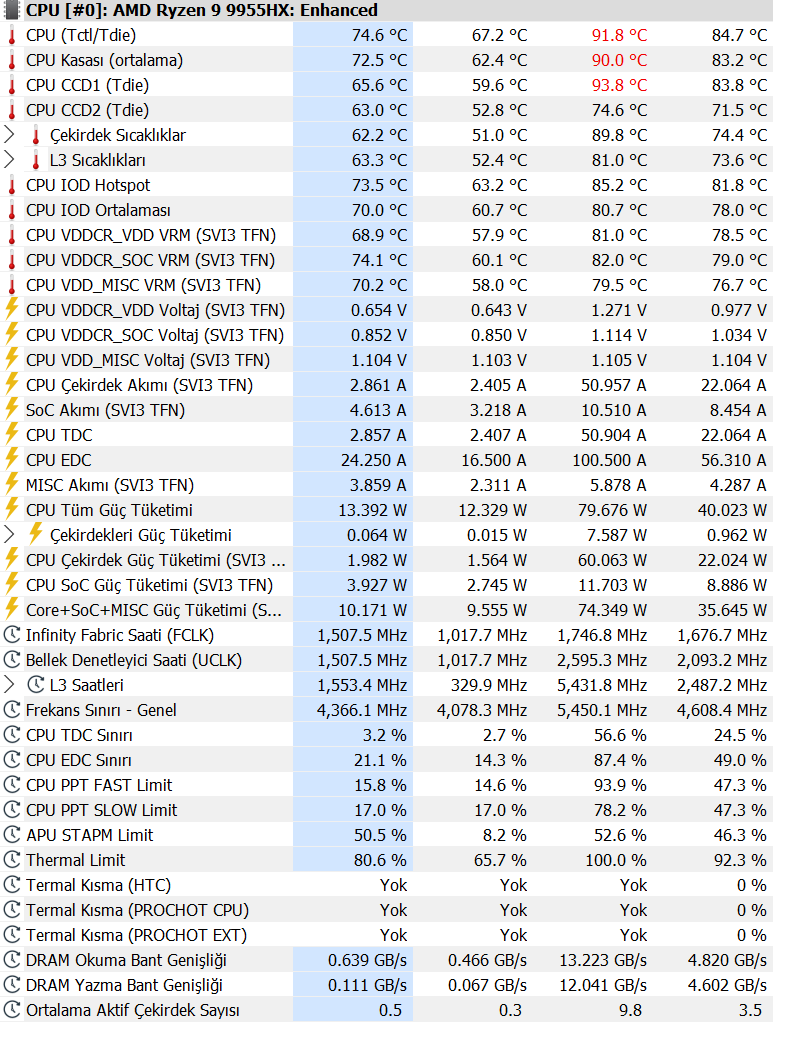Screen dimensions: 807x1037
Task: Click thermometer icon beside CPU Kasası (ortalama)
Action: click(x=11, y=60)
